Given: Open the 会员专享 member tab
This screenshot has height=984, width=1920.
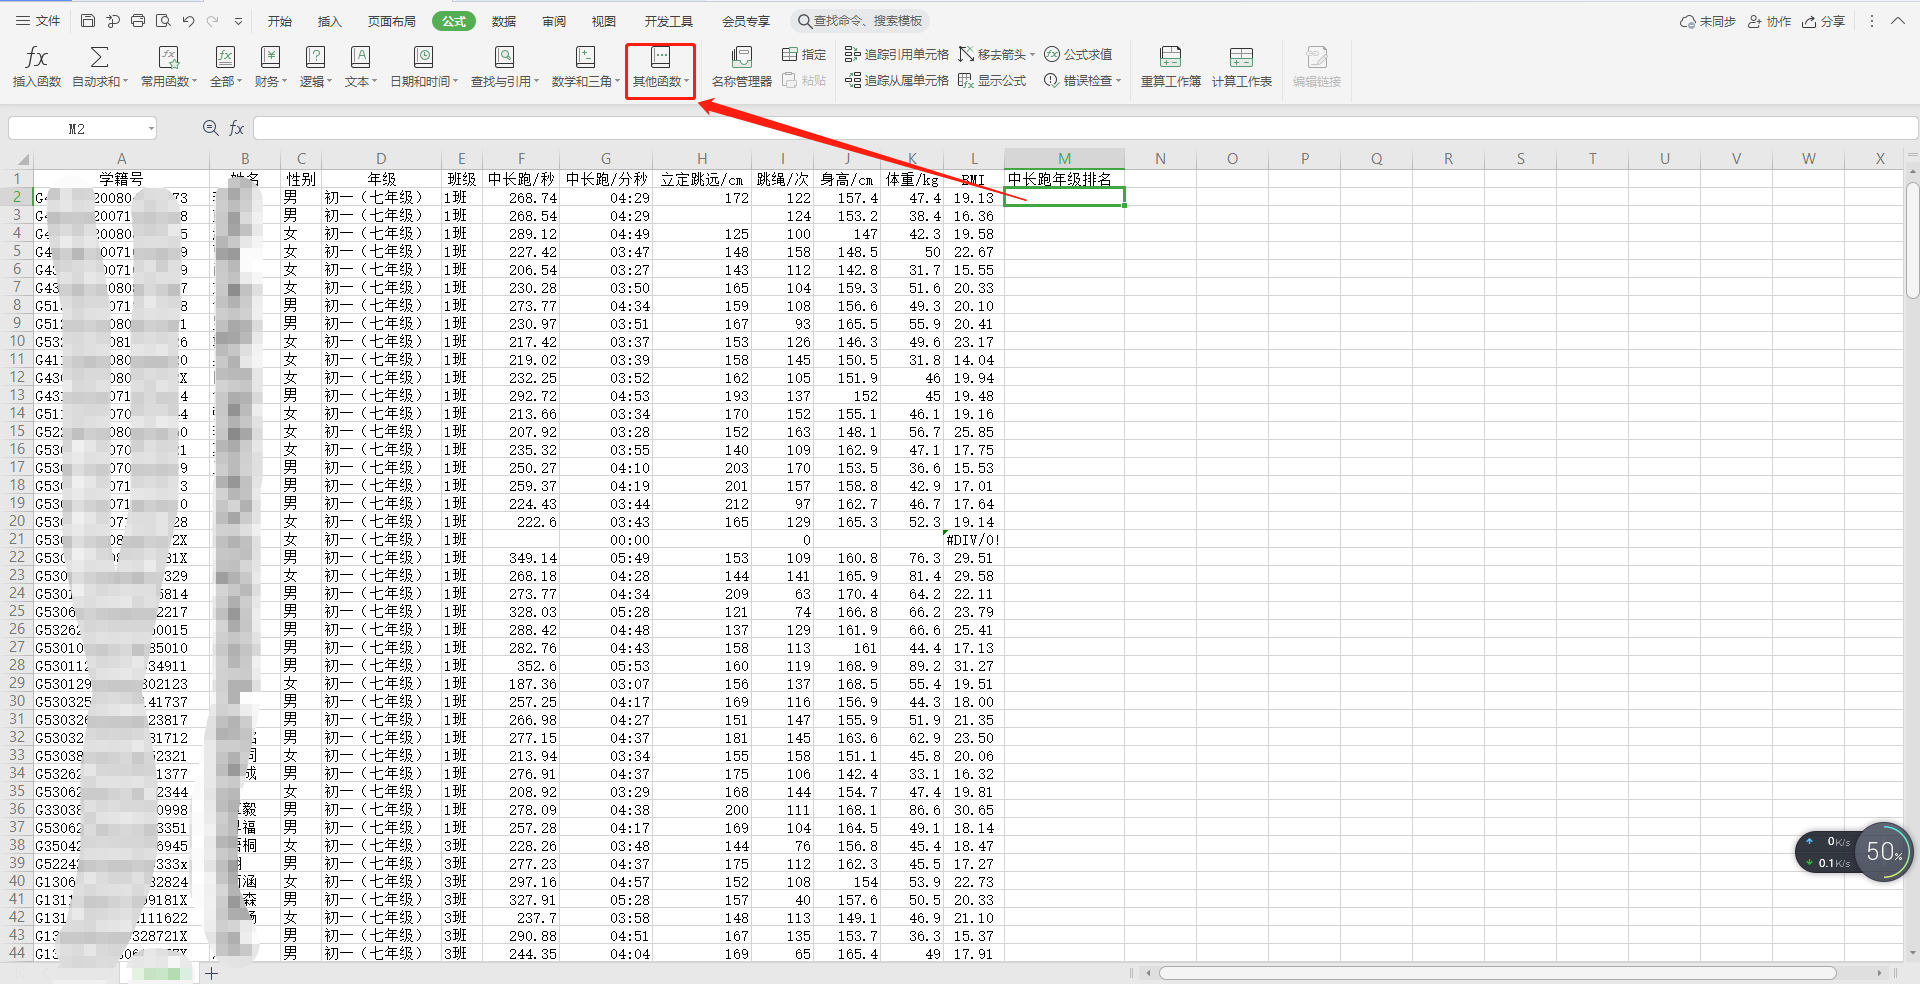Looking at the screenshot, I should (x=746, y=21).
